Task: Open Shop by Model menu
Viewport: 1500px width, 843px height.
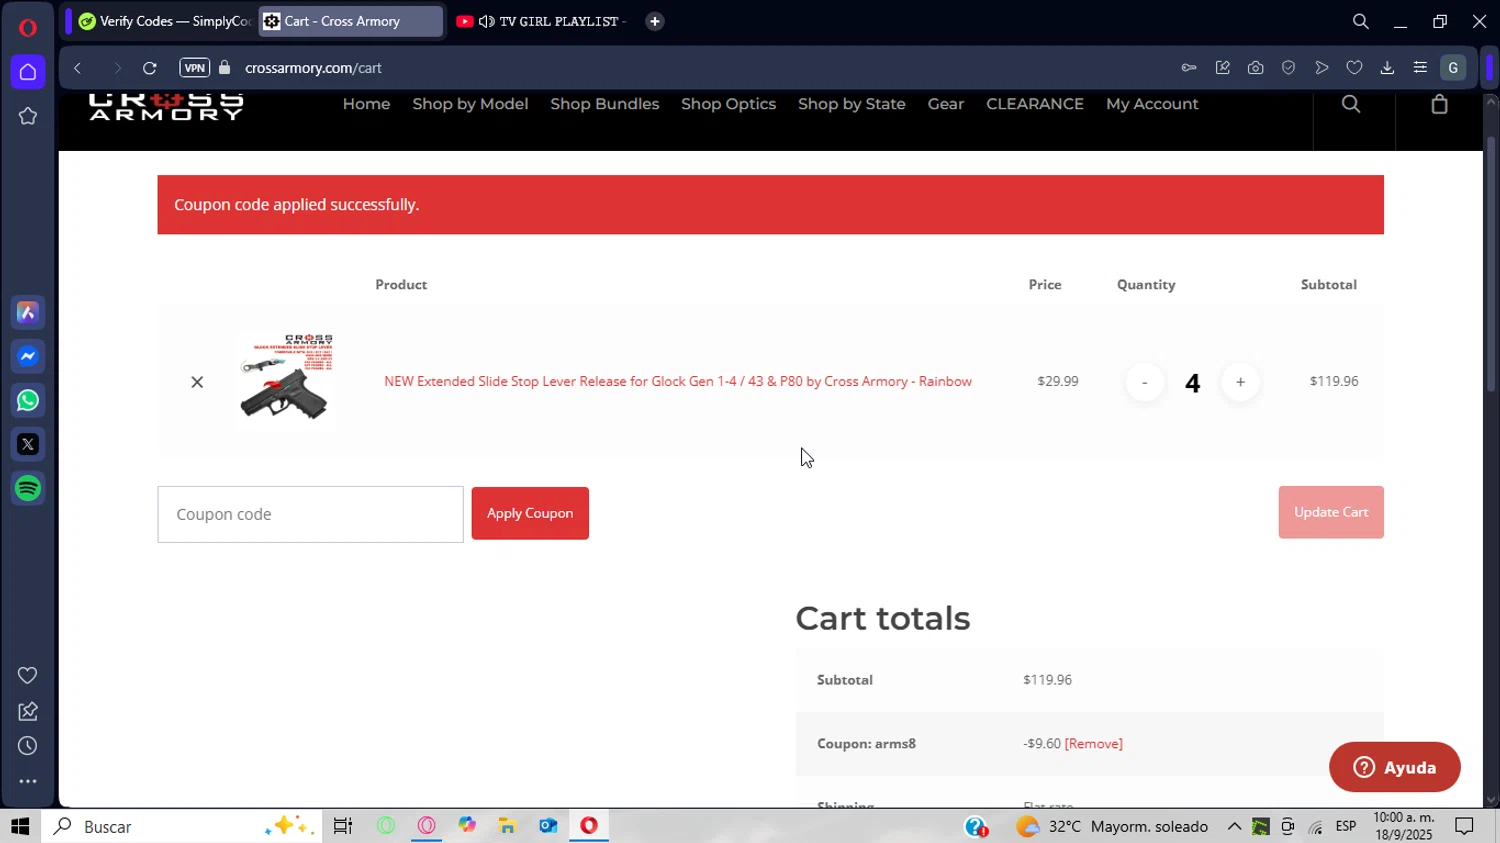Action: [470, 104]
